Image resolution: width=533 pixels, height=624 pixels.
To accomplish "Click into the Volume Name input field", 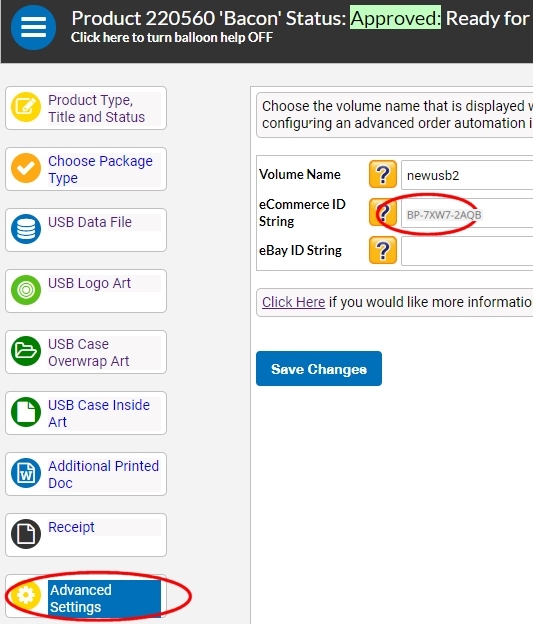I will click(467, 175).
